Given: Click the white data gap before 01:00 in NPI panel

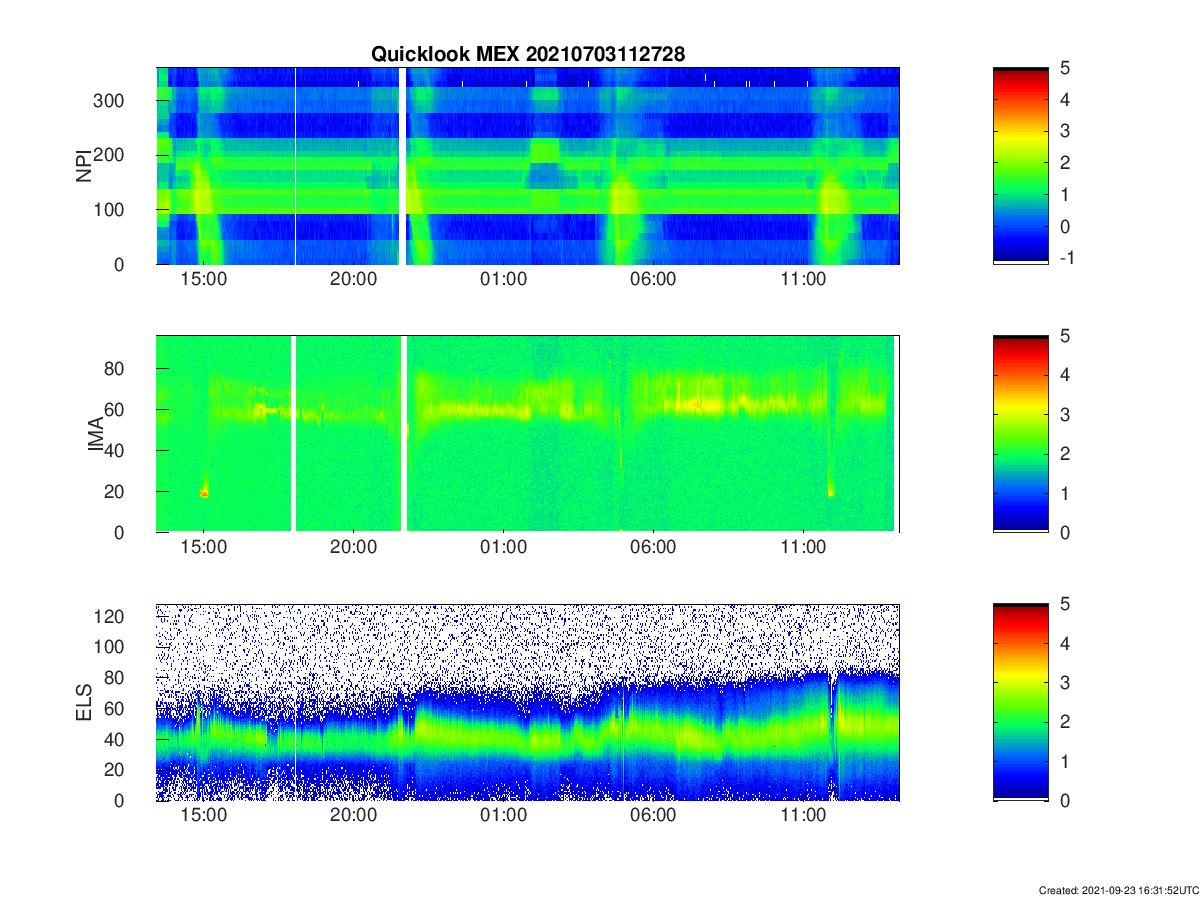Looking at the screenshot, I should point(404,165).
